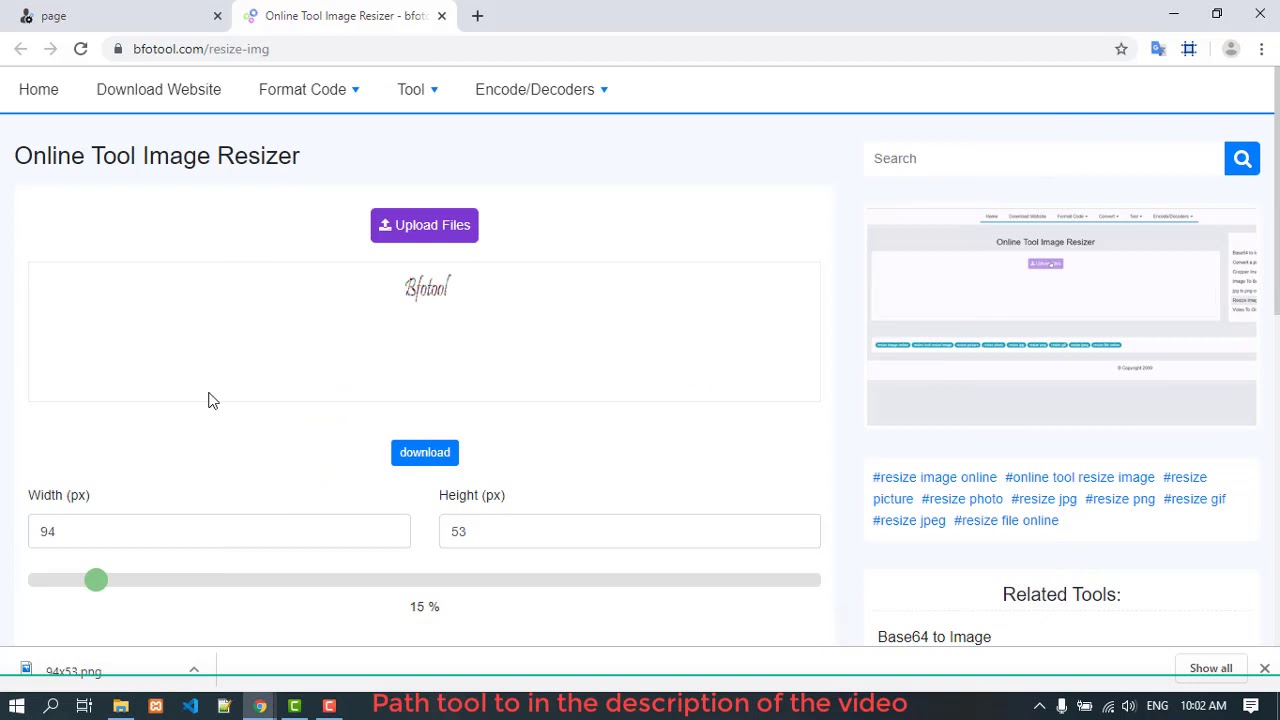
Task: Expand the Encode/Decoders dropdown
Action: coord(541,89)
